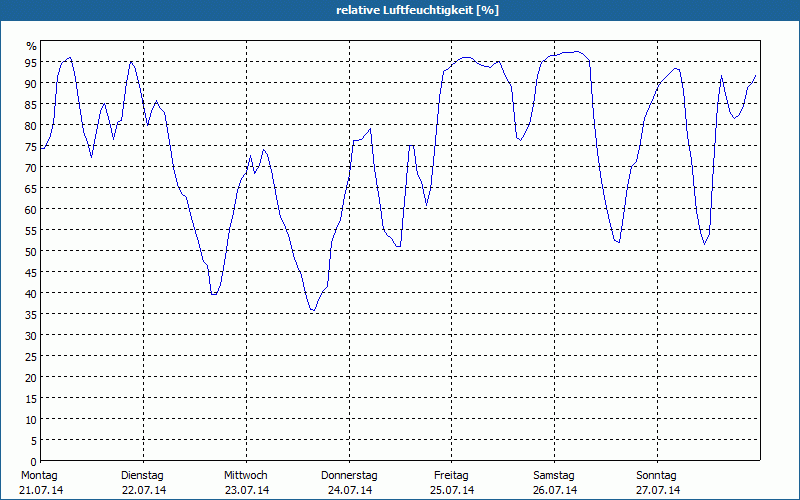Click the date label 24.07.14
This screenshot has width=800, height=500.
pos(350,491)
